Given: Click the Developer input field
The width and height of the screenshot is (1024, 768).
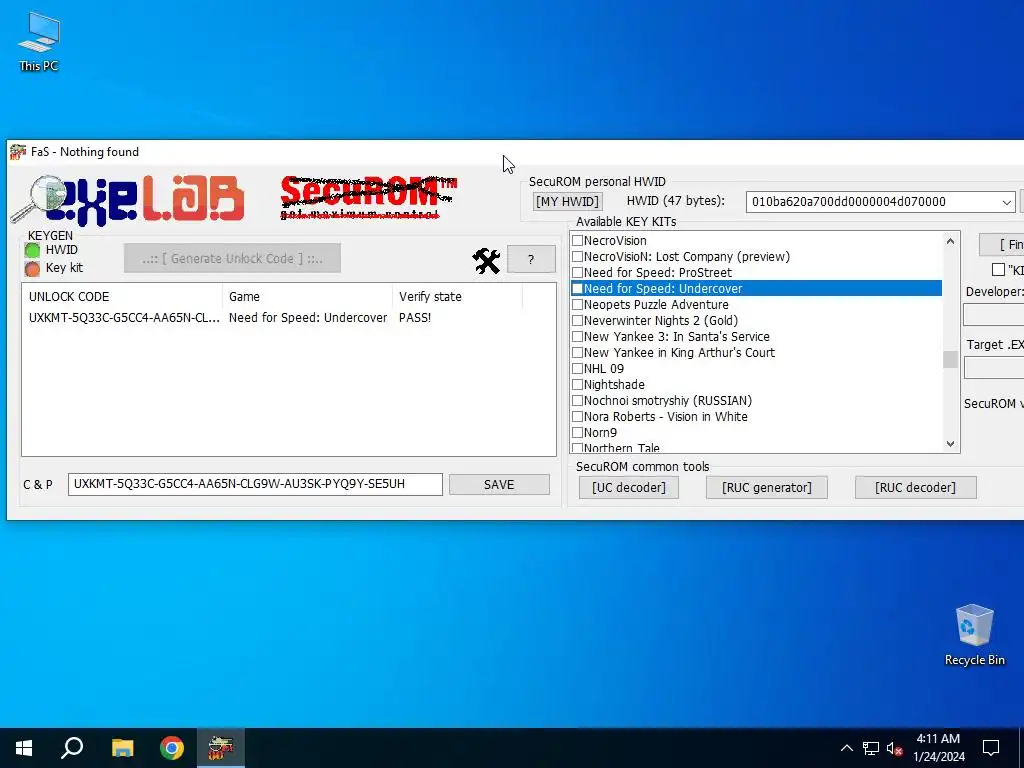Looking at the screenshot, I should click(x=994, y=315).
